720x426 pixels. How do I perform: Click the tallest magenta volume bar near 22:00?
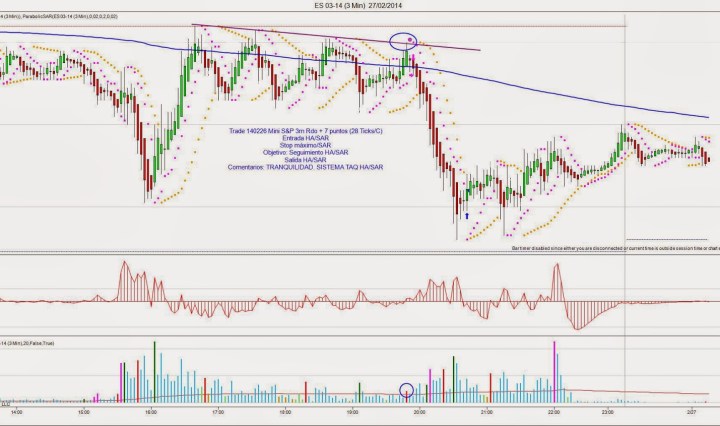click(554, 368)
